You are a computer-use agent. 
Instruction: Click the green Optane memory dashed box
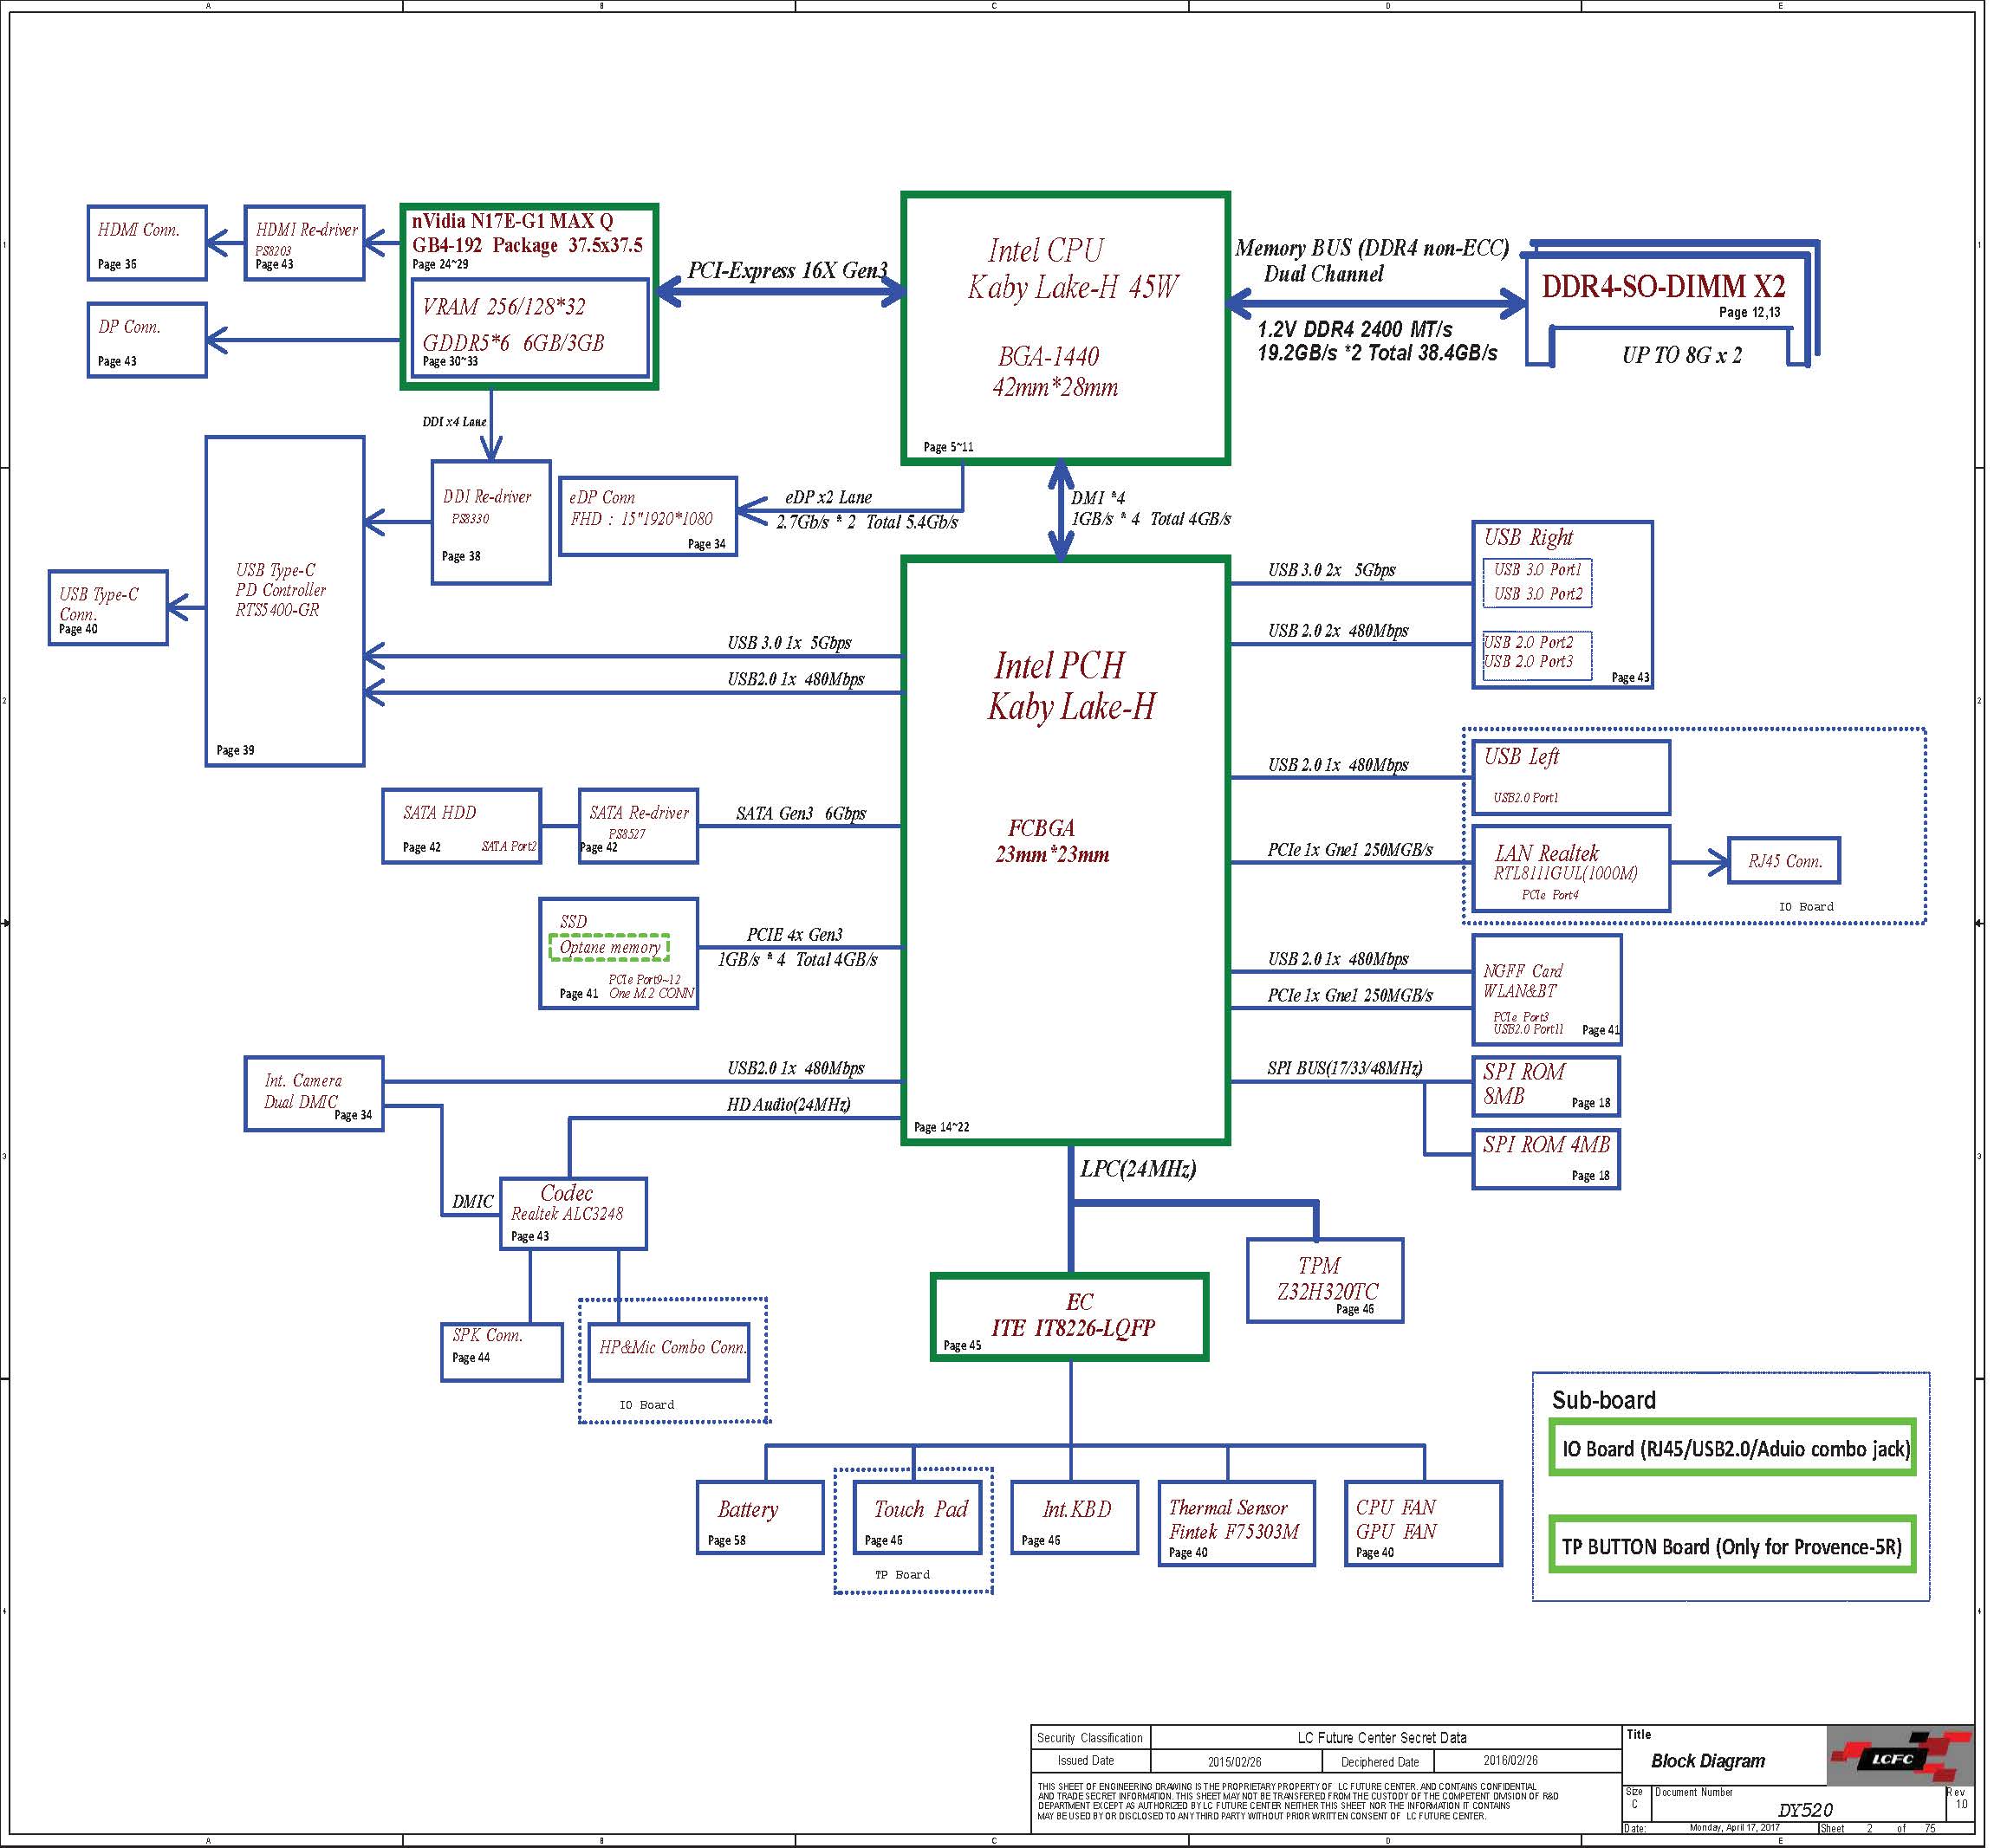click(609, 947)
